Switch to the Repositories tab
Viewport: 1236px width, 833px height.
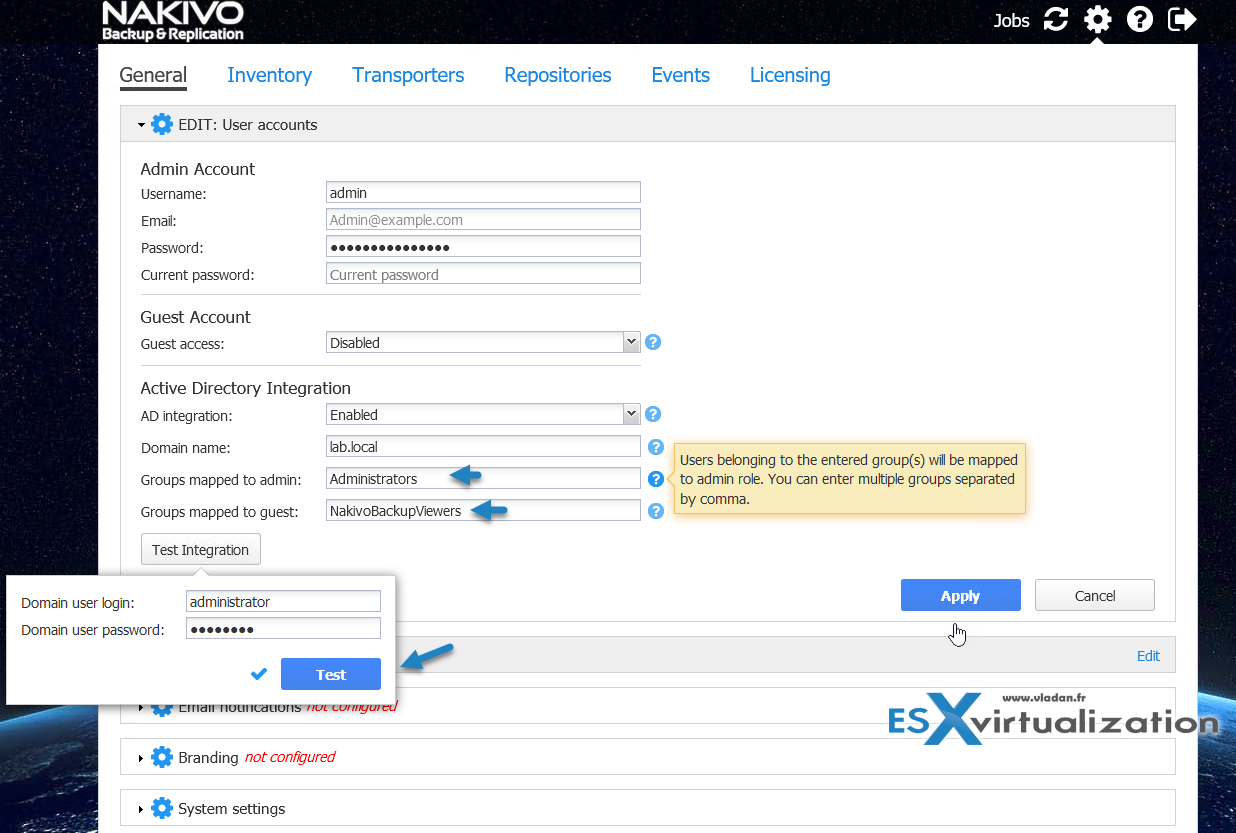(x=558, y=75)
